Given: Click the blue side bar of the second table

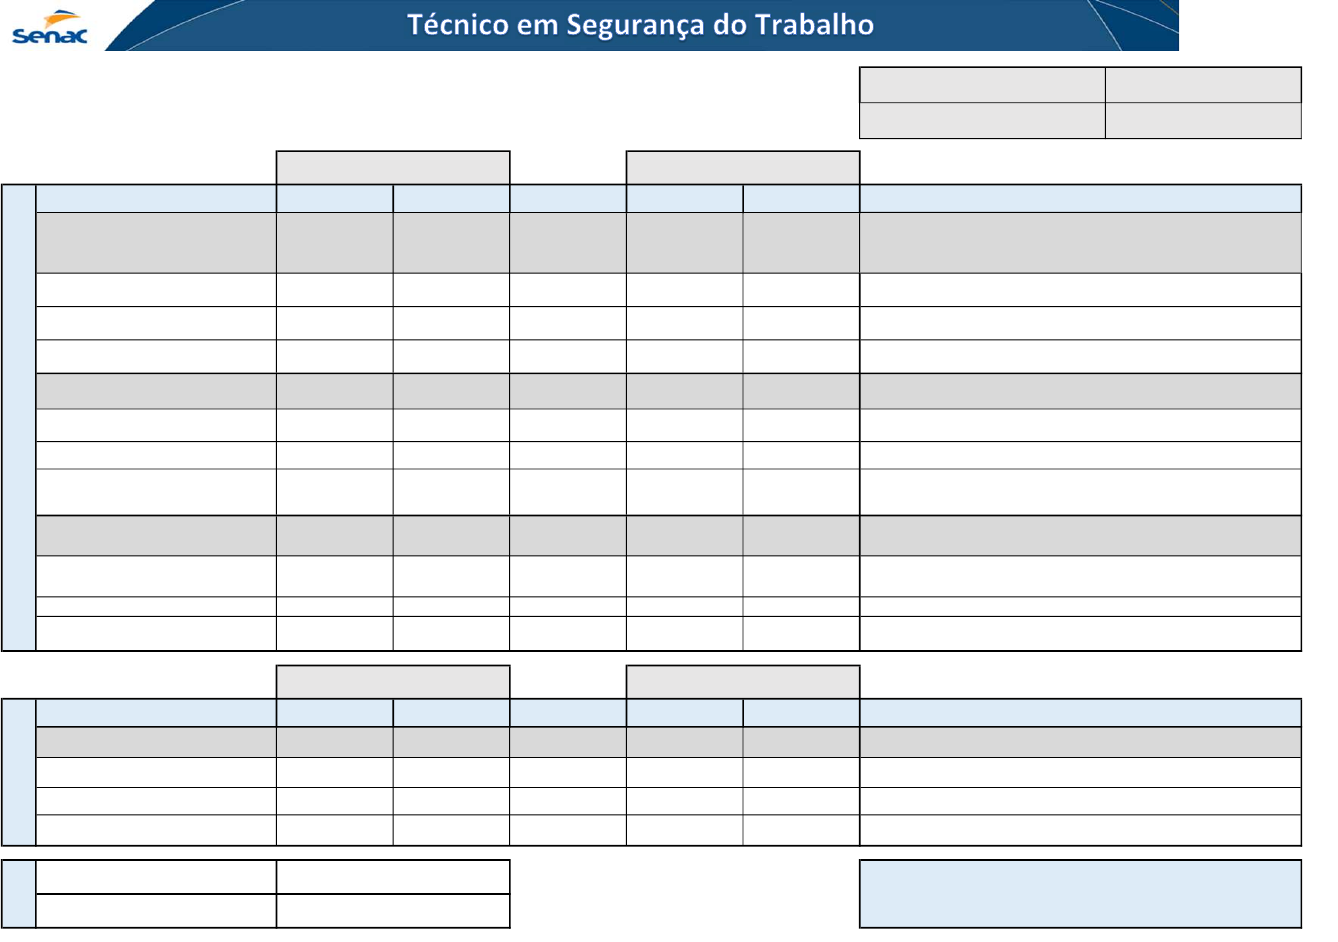Looking at the screenshot, I should pyautogui.click(x=19, y=772).
